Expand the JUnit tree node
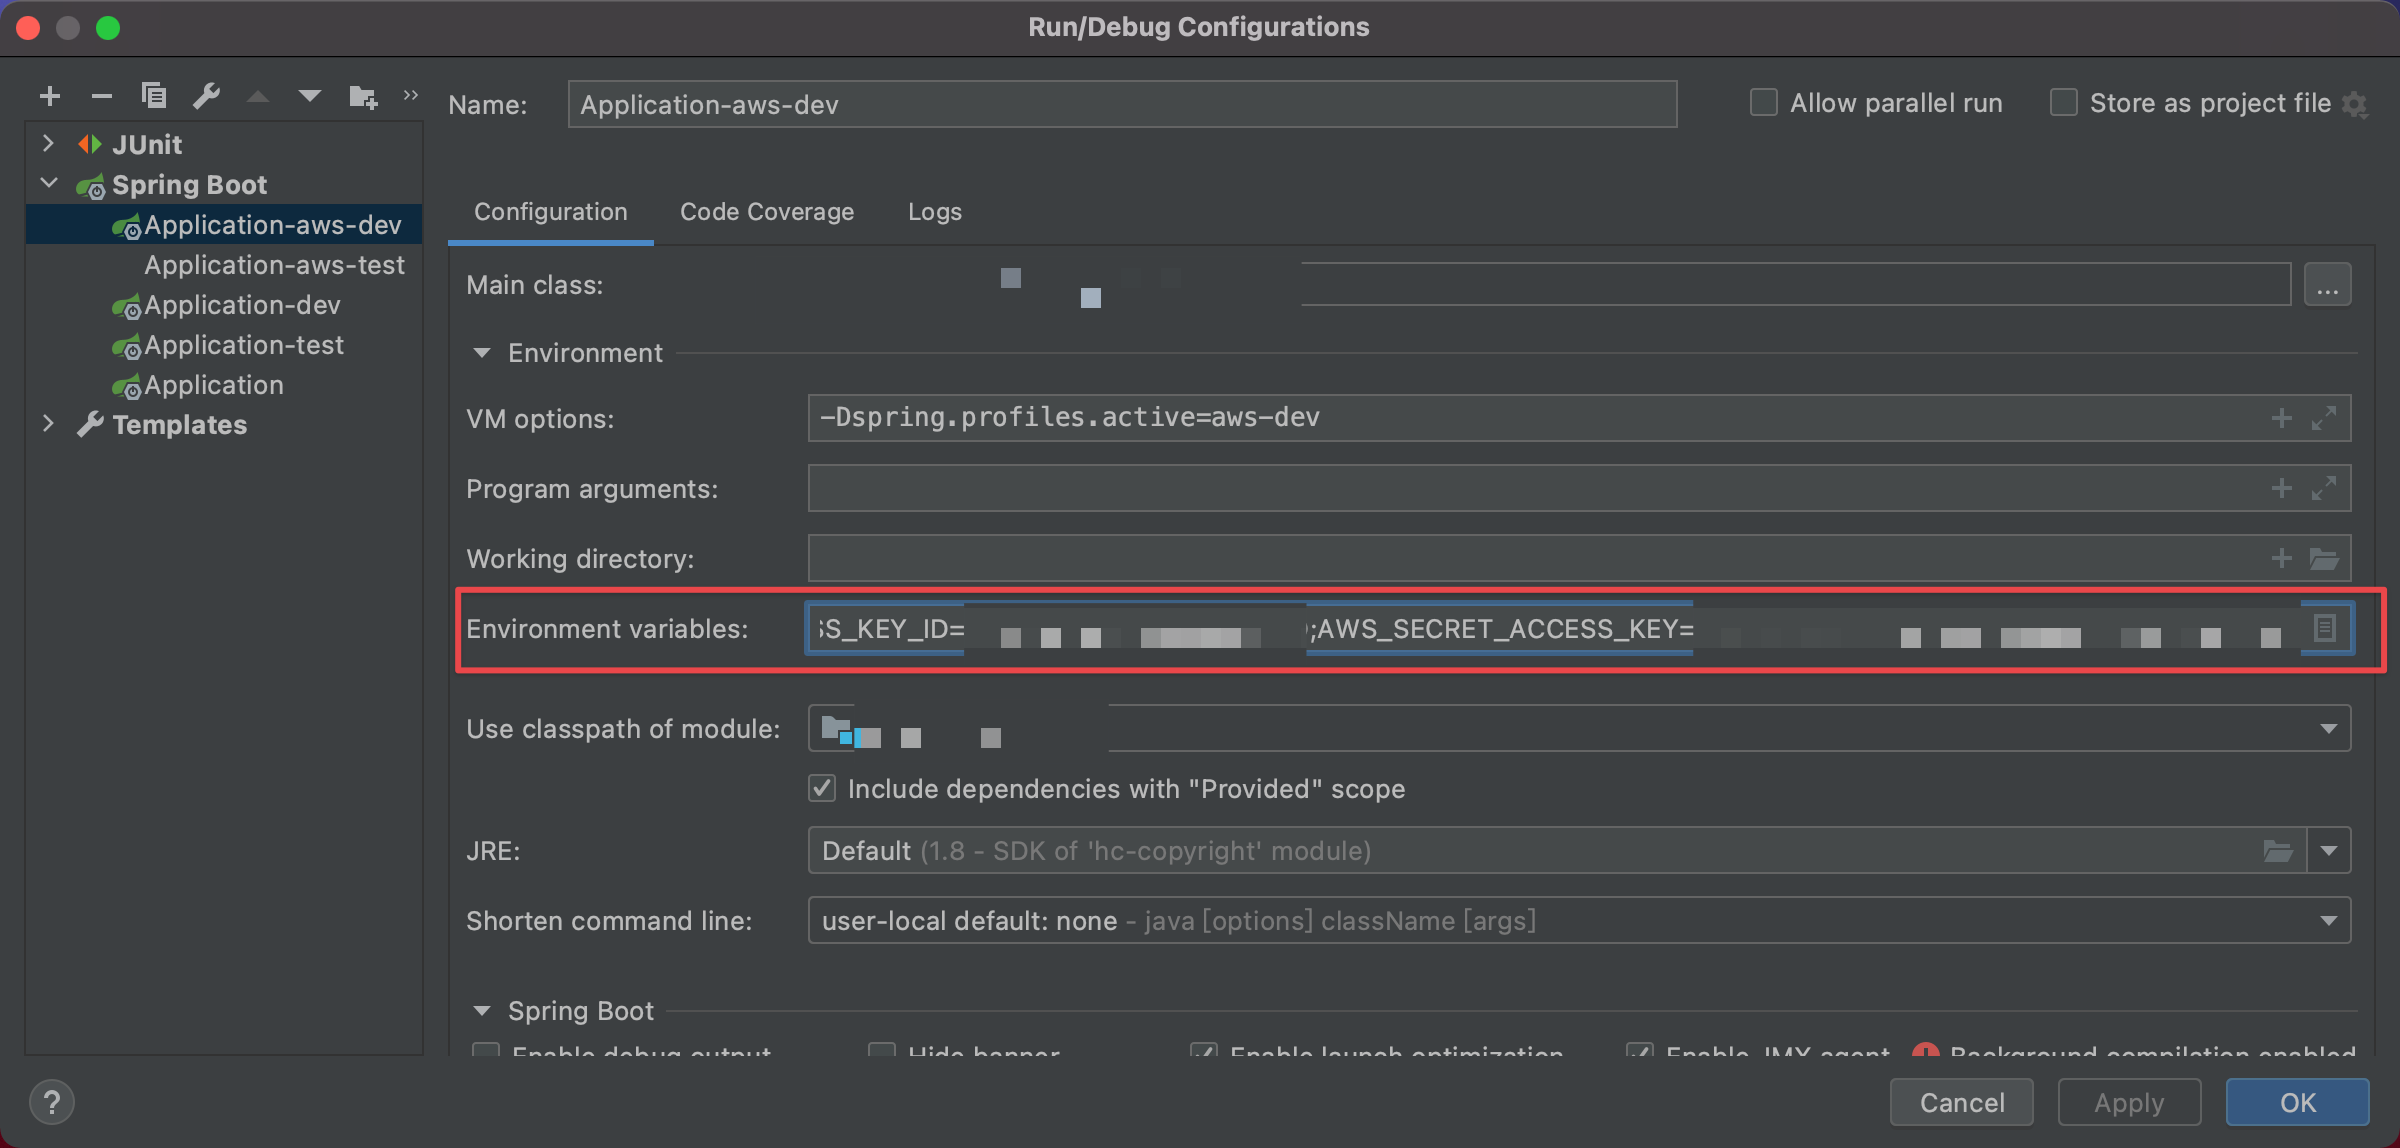This screenshot has width=2400, height=1148. pos(48,144)
